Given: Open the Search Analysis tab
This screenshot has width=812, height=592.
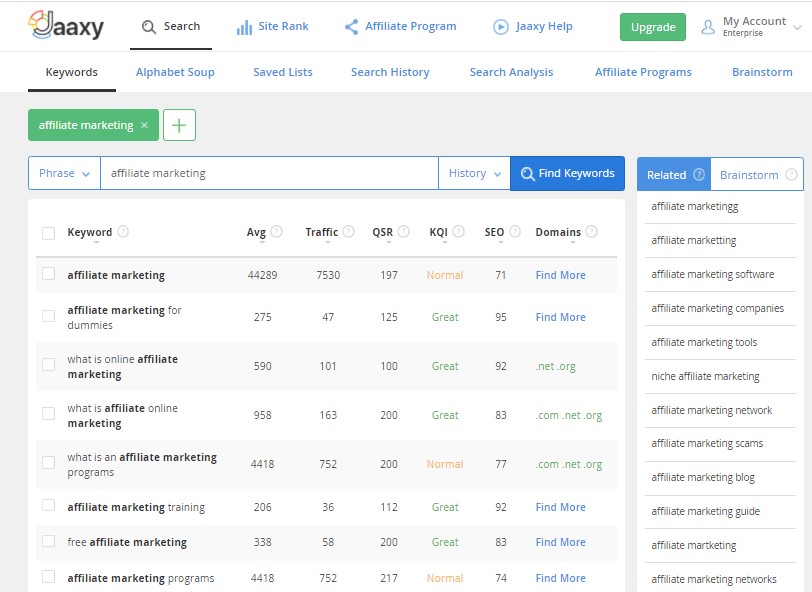Looking at the screenshot, I should point(511,72).
